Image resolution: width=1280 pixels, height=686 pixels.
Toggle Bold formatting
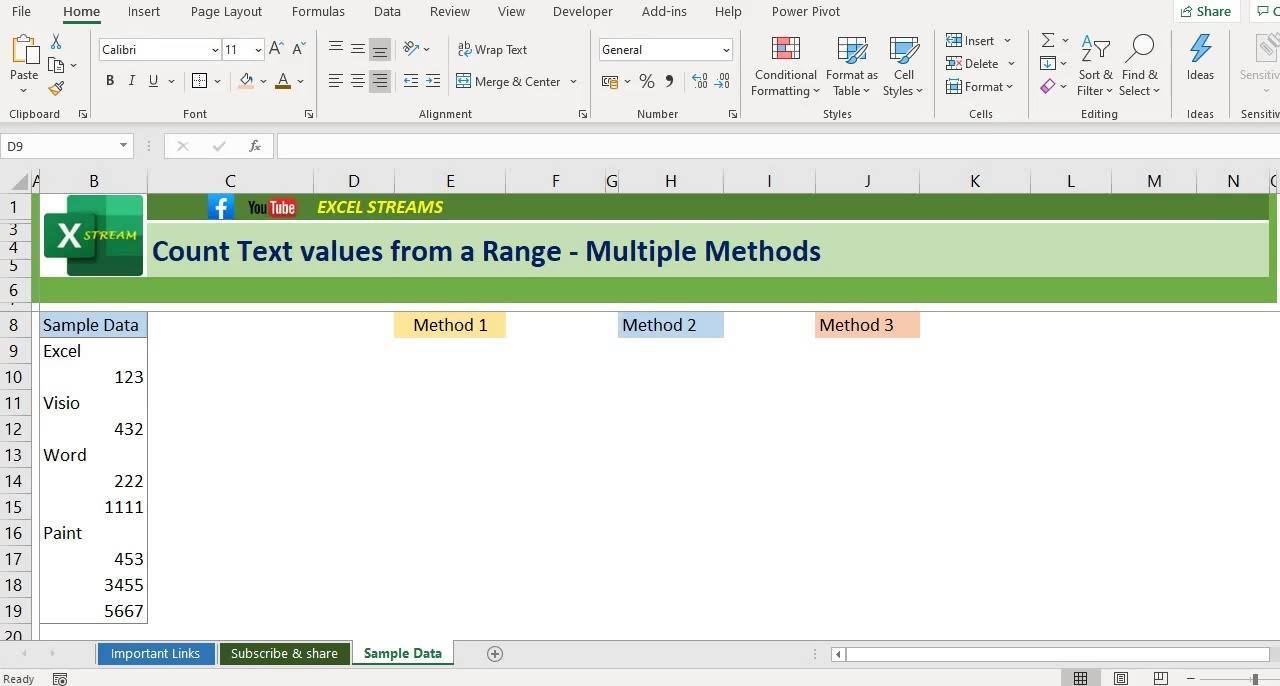[x=109, y=81]
